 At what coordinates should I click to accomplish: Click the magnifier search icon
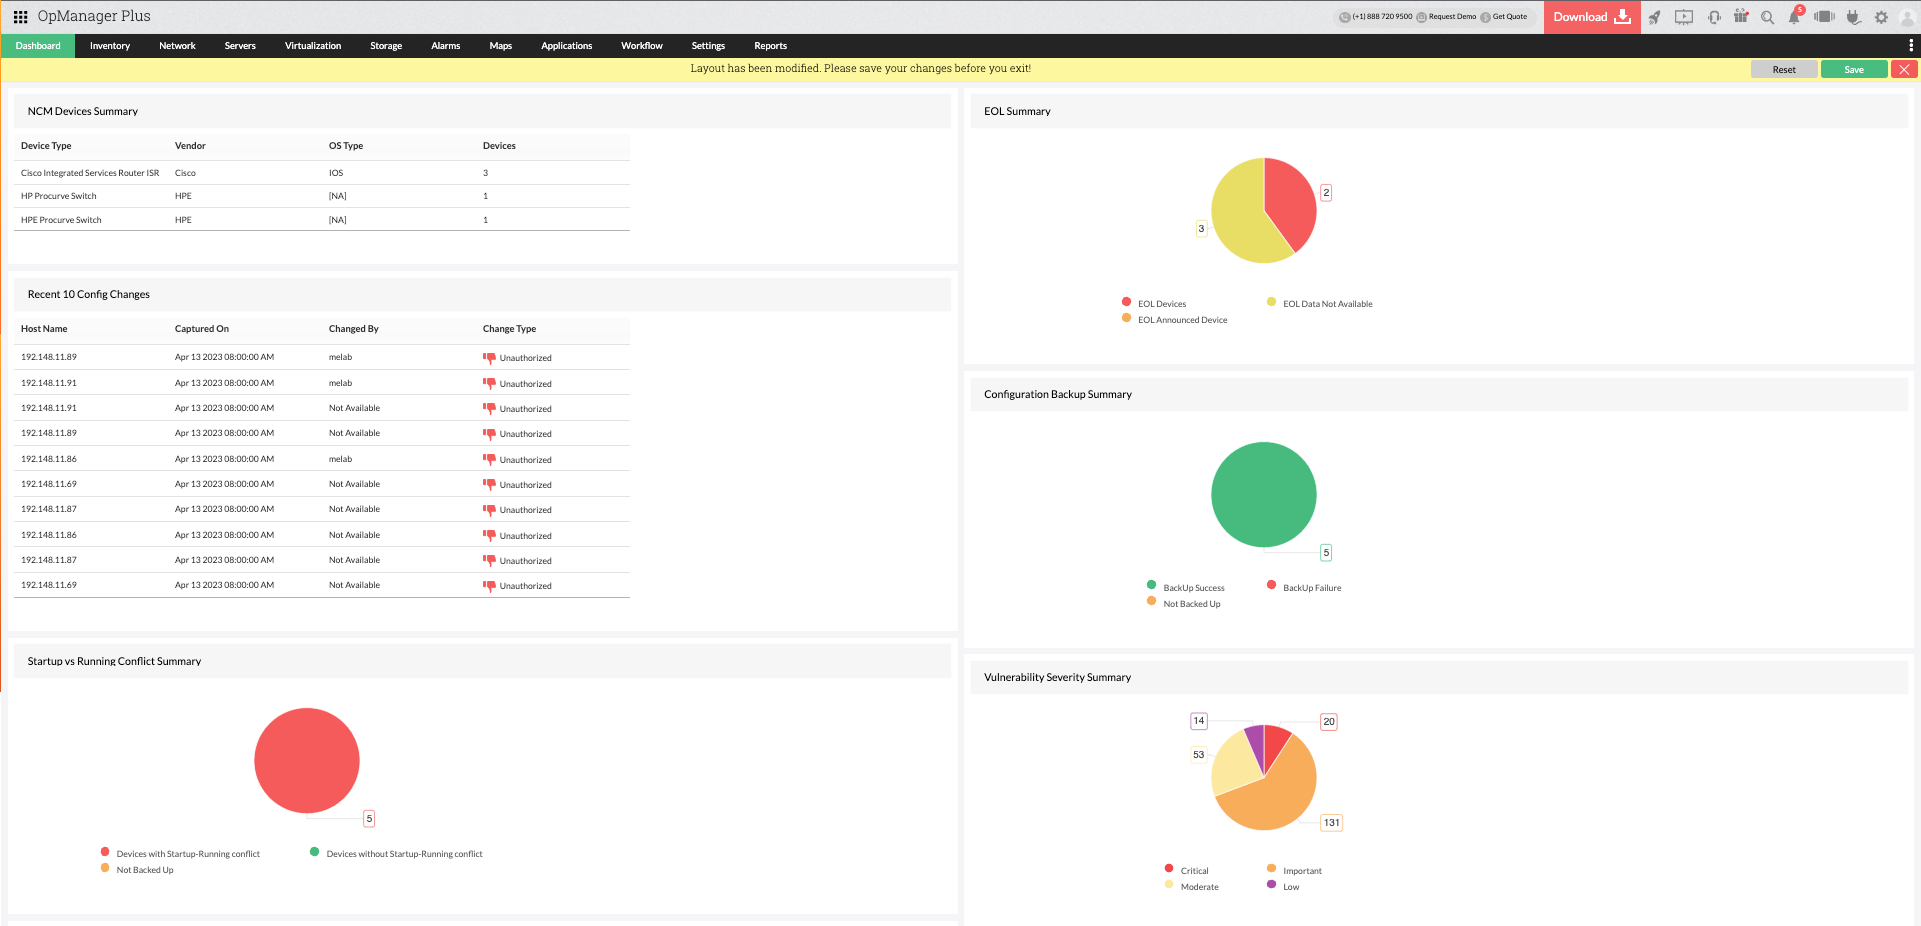coord(1768,17)
